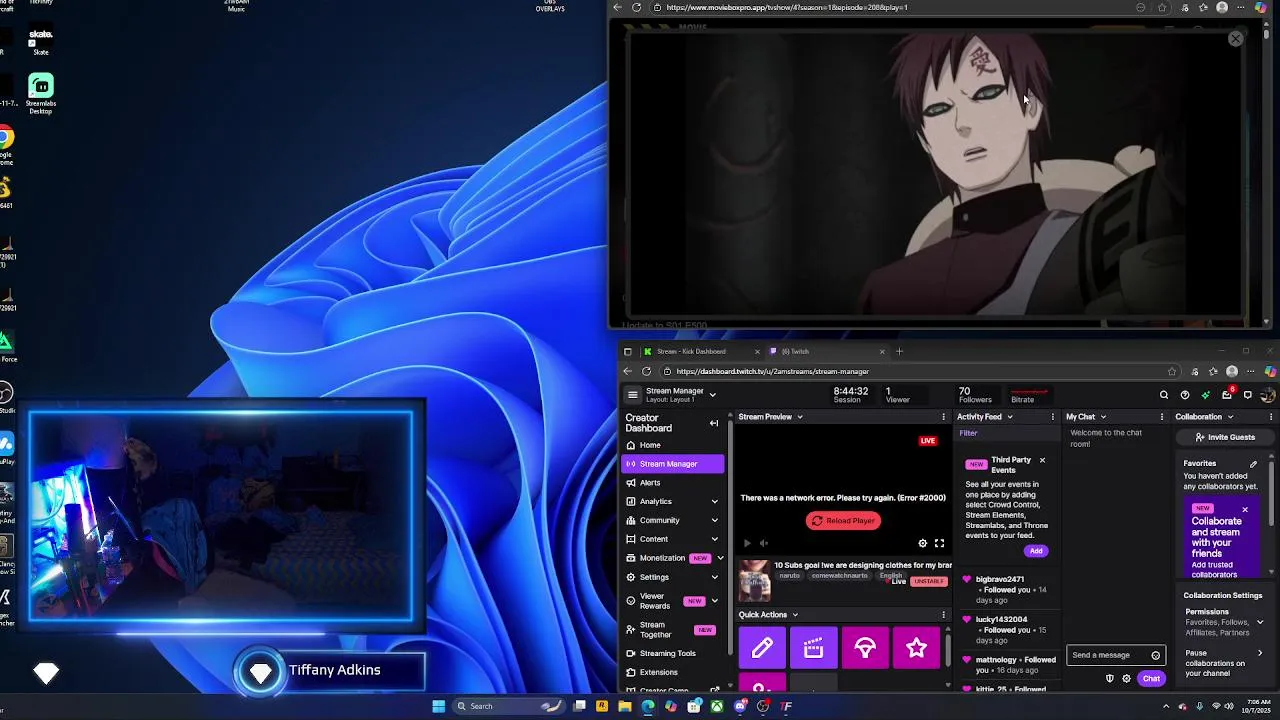Select Stream Manager in the sidebar
This screenshot has height=720, width=1280.
(x=672, y=464)
